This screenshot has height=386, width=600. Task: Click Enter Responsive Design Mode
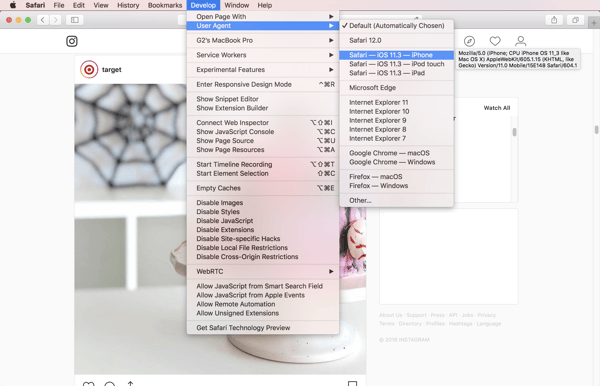coord(262,84)
